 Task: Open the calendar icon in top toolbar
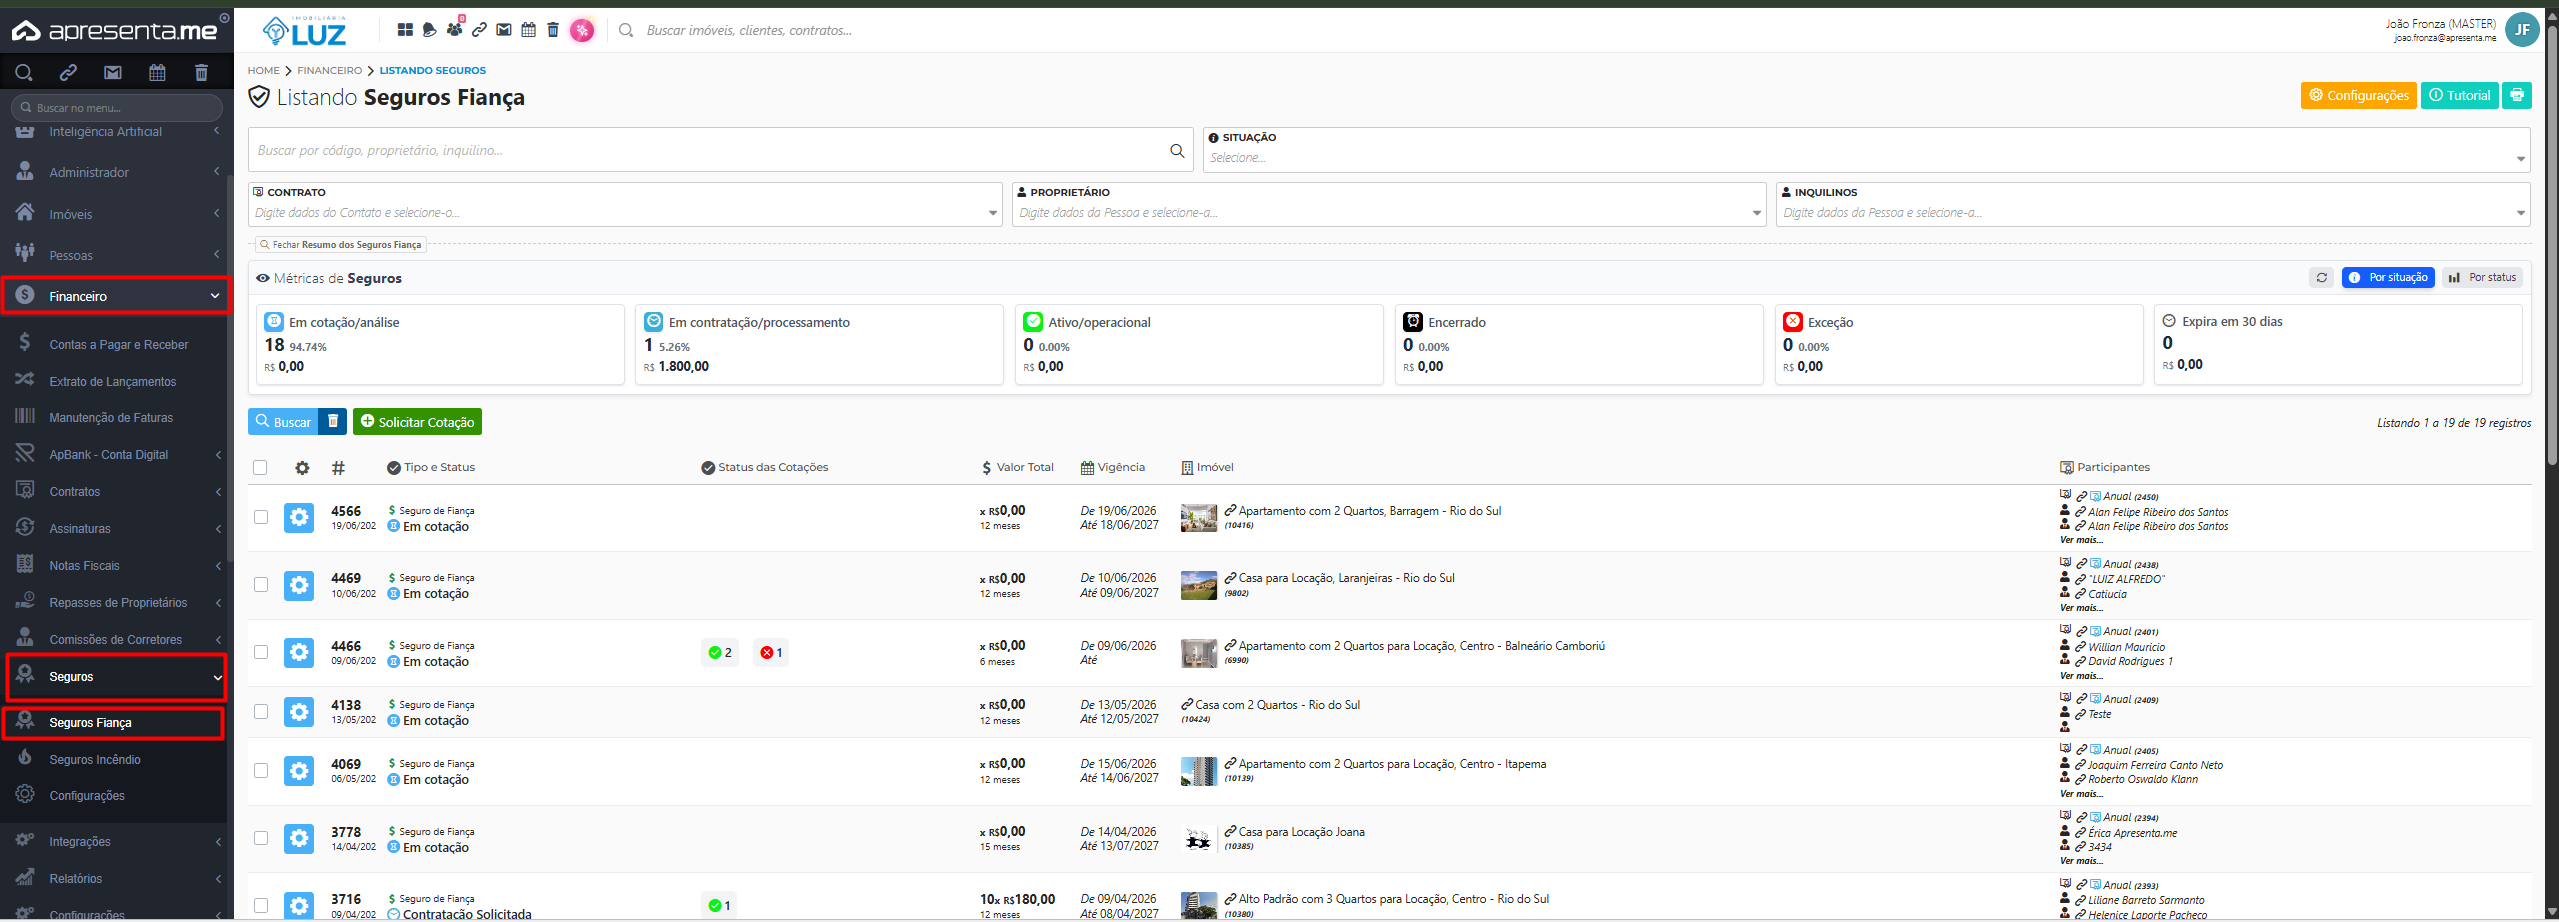(528, 30)
